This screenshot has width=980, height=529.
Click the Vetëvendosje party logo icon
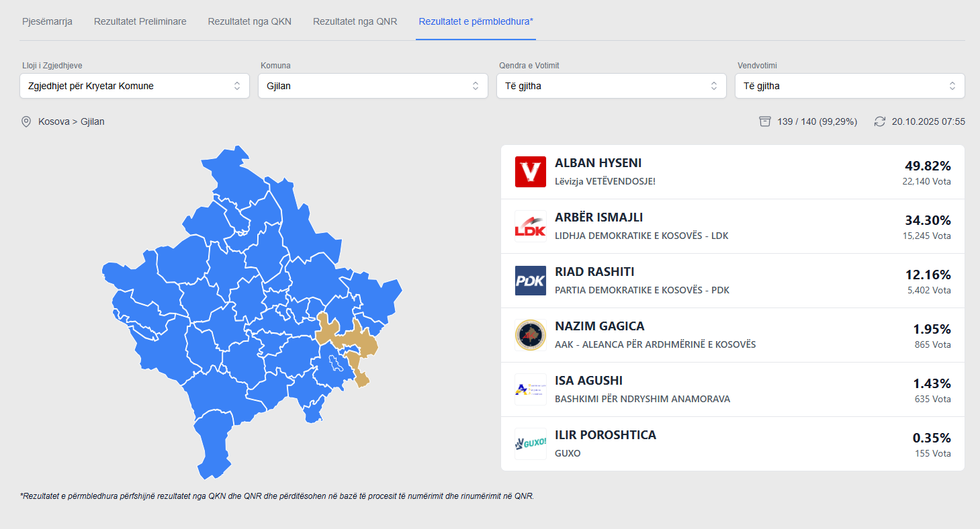pos(530,172)
